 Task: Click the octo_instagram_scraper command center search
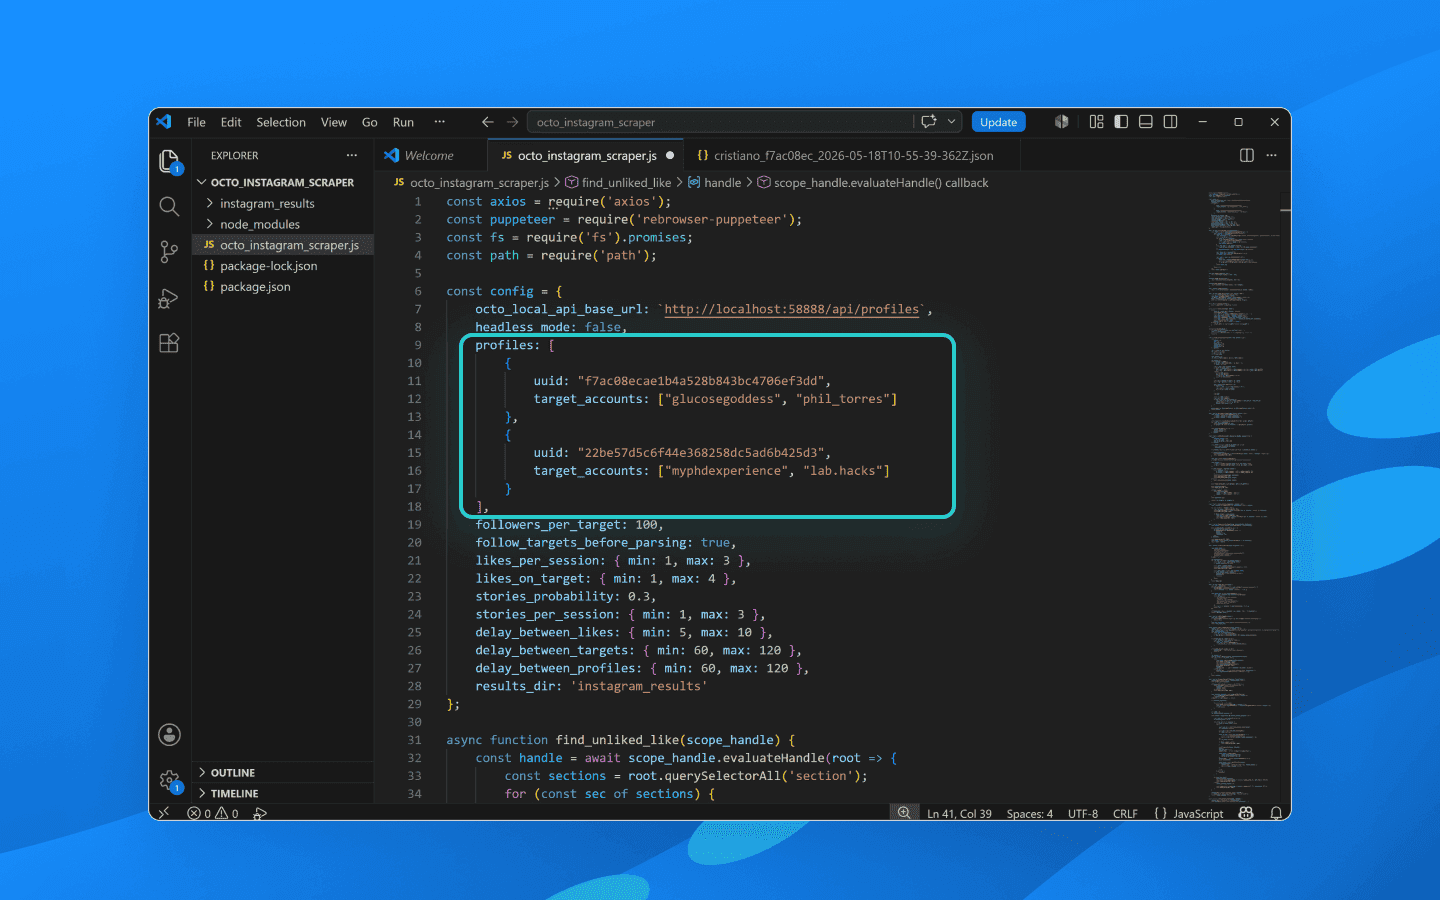(720, 122)
